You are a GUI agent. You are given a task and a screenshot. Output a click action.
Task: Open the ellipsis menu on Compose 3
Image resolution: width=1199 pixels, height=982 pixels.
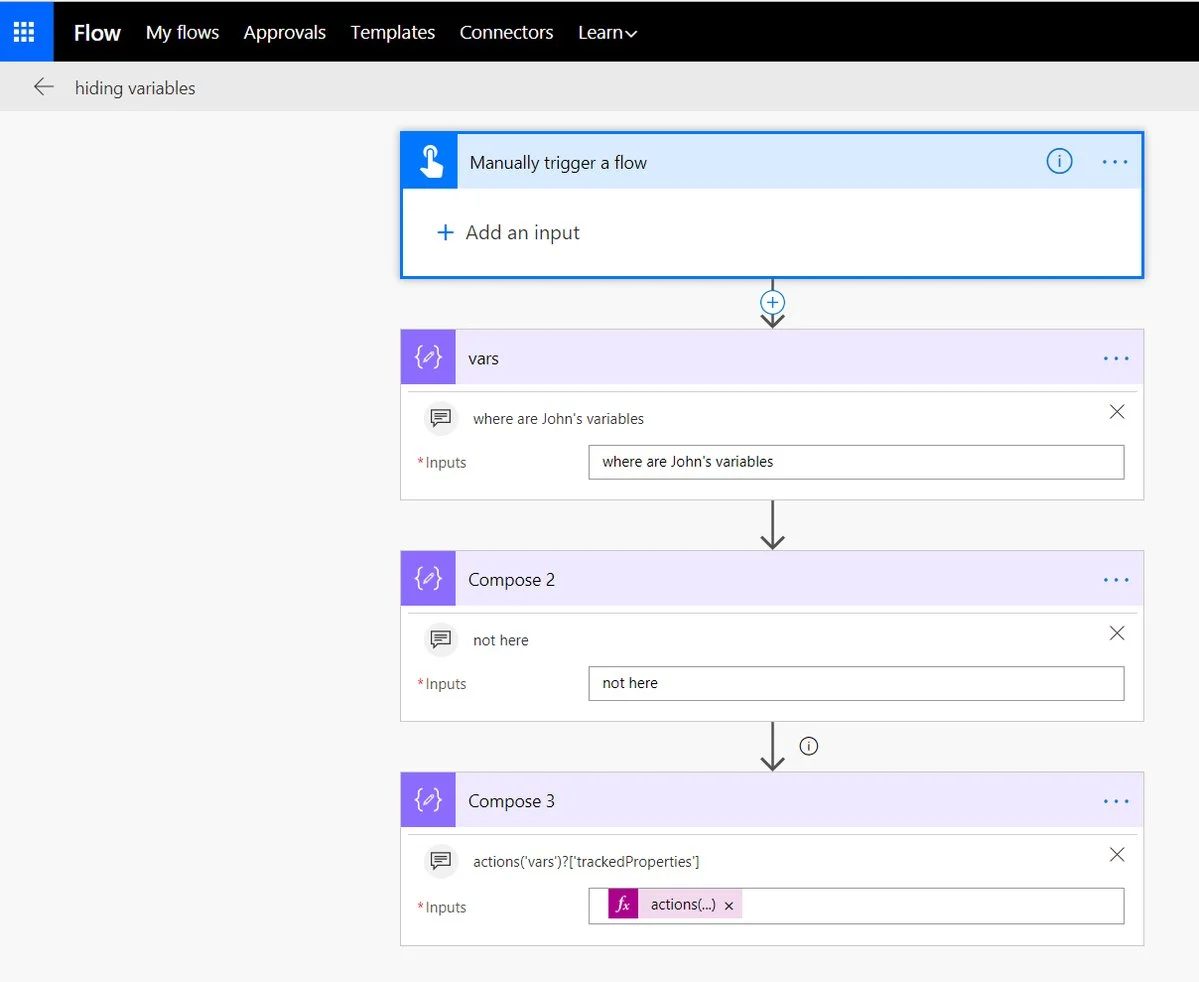click(x=1116, y=801)
